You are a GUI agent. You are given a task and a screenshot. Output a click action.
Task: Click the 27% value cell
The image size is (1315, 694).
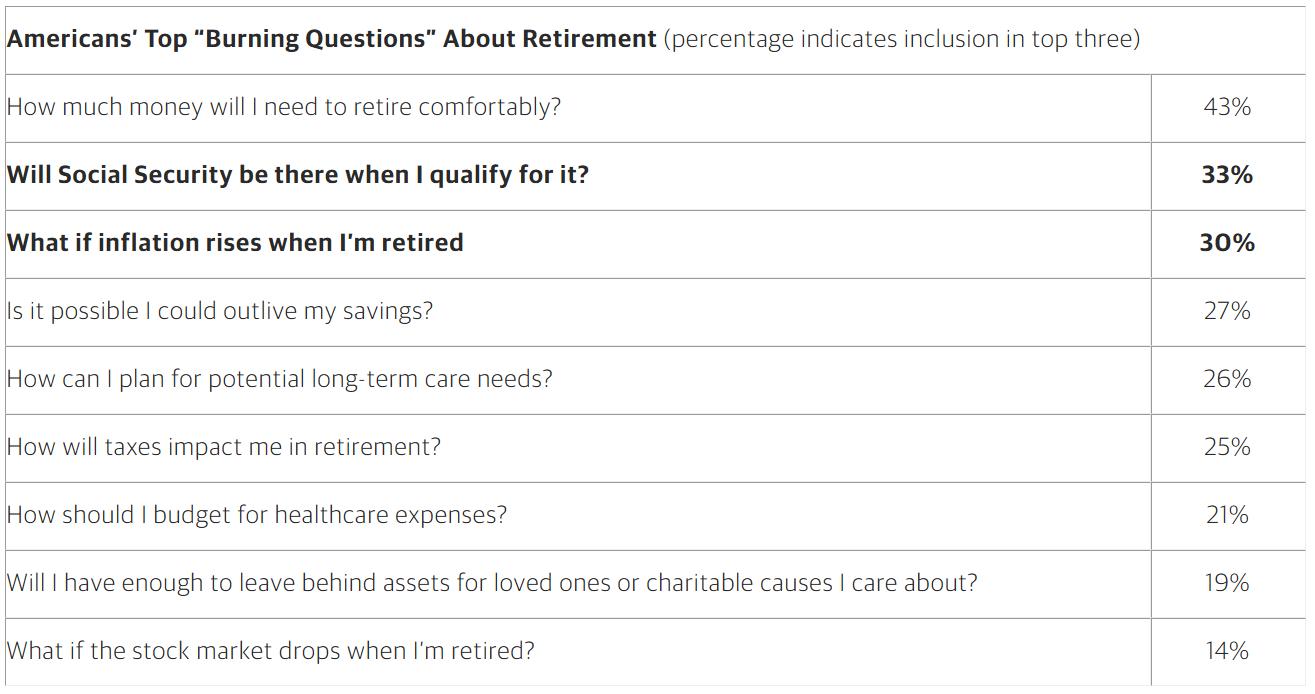[x=1227, y=311]
